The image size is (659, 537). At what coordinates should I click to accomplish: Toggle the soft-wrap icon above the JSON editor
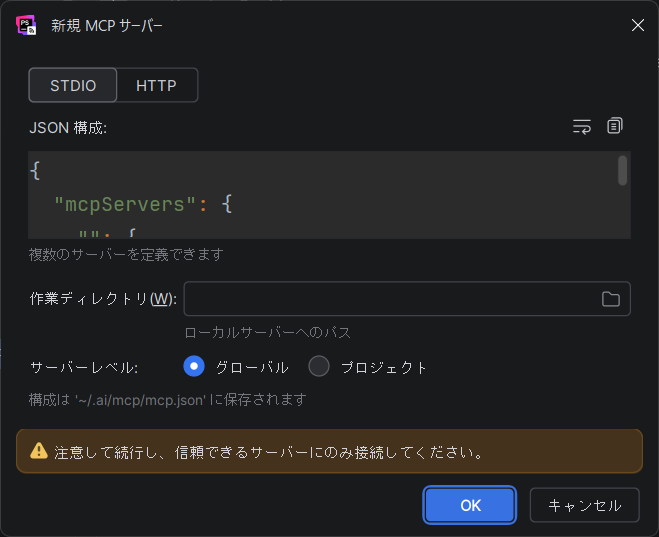click(582, 126)
